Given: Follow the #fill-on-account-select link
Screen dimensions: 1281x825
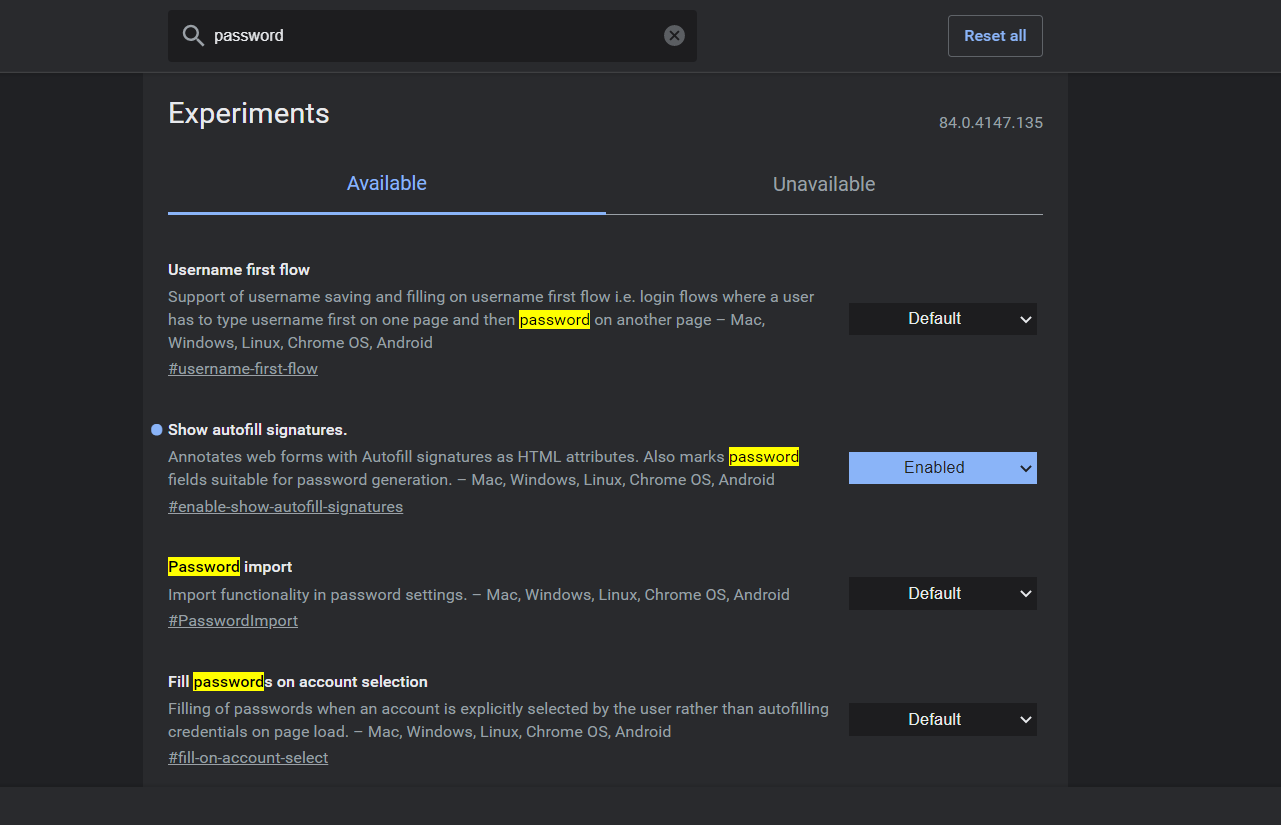Looking at the screenshot, I should point(248,758).
